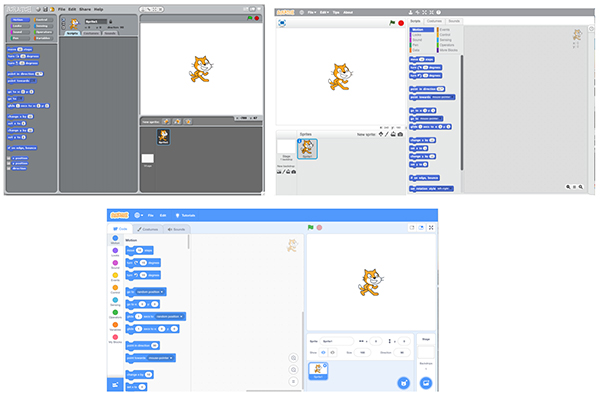The height and width of the screenshot is (396, 600).
Task: Toggle show sprite eye icon in Scratch 3.0
Action: click(323, 352)
